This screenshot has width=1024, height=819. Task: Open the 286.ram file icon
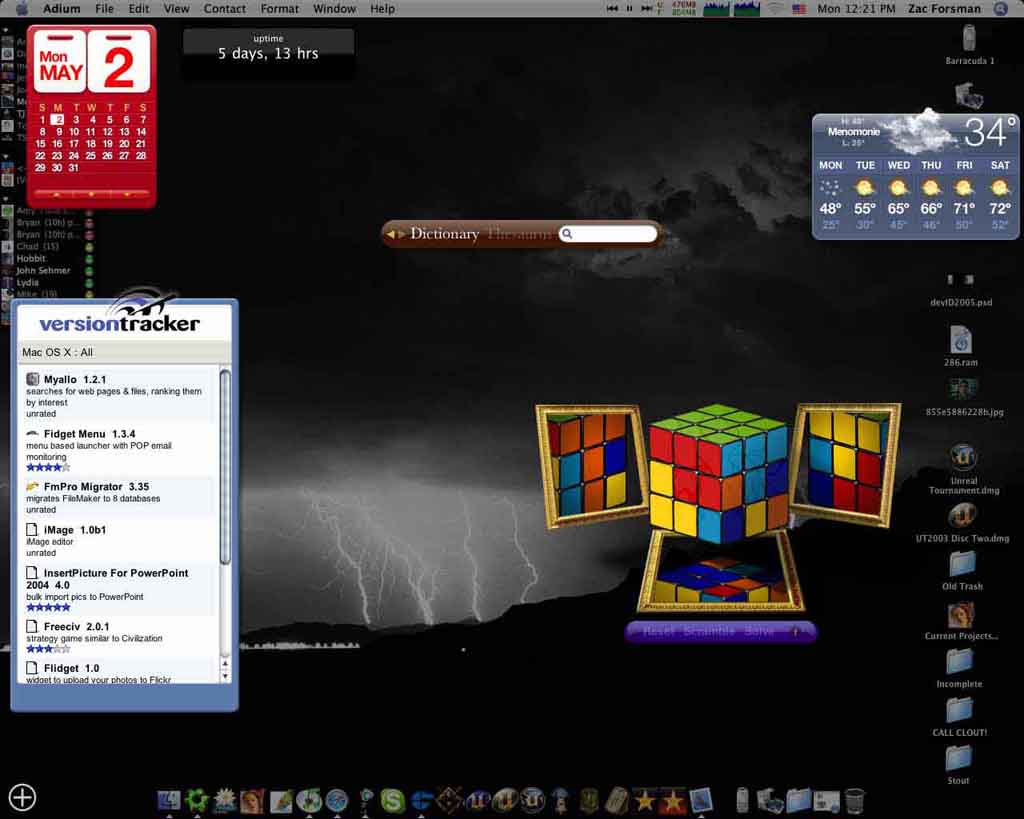point(960,340)
